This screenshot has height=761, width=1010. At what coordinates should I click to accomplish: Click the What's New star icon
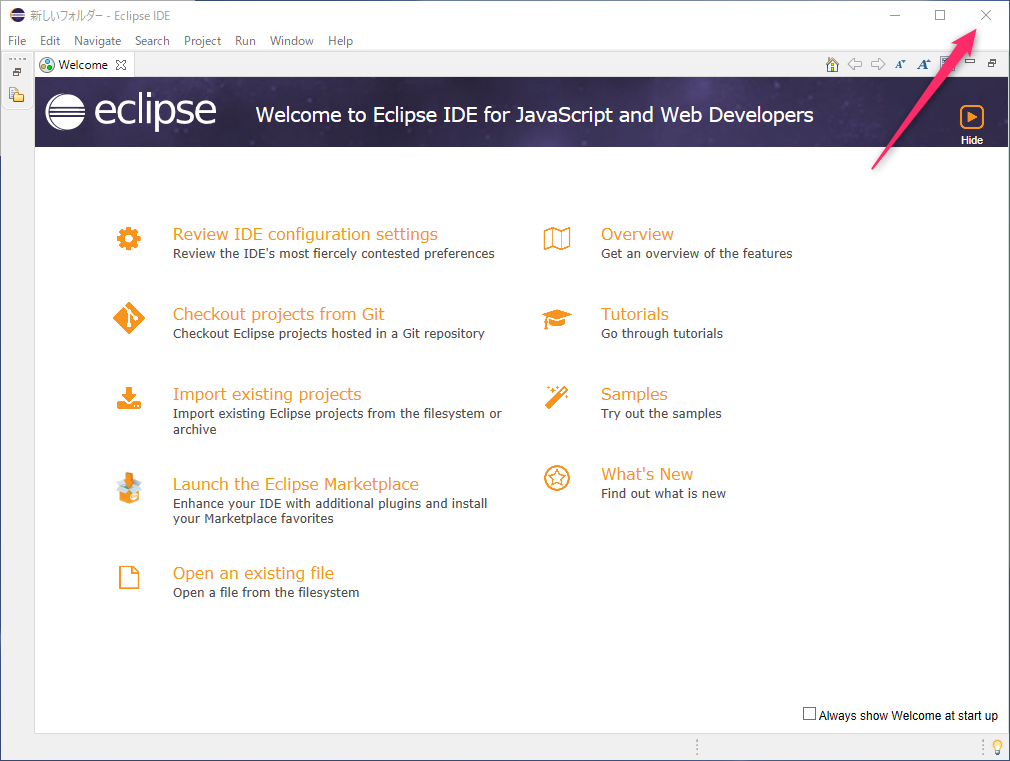557,478
